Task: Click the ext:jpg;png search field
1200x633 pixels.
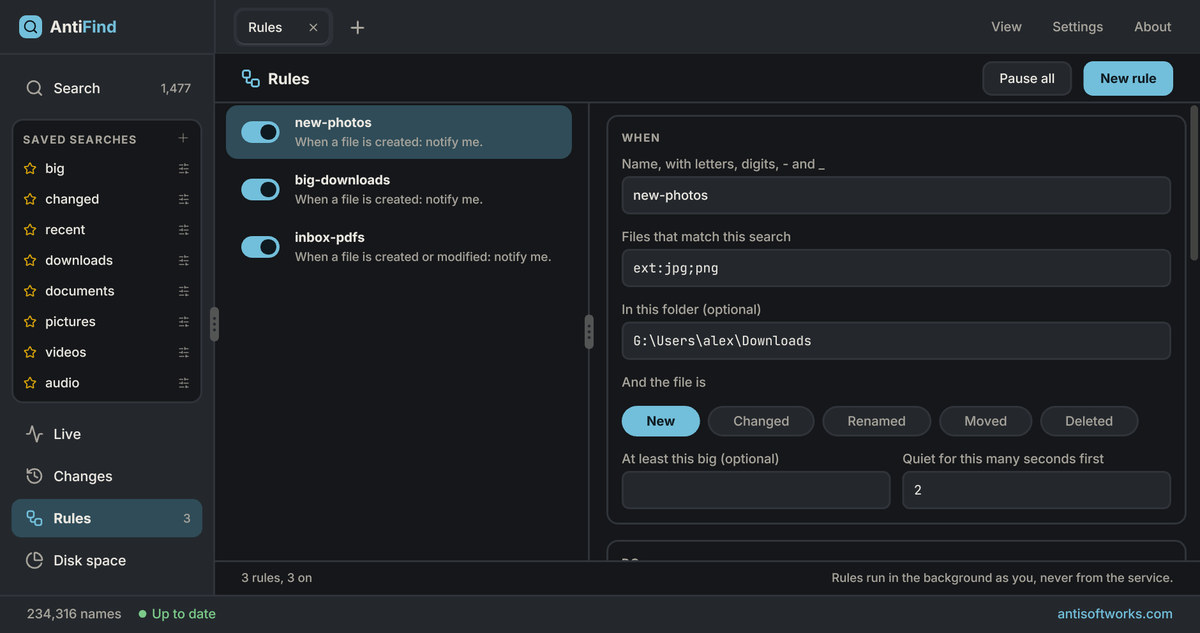Action: pyautogui.click(x=896, y=268)
